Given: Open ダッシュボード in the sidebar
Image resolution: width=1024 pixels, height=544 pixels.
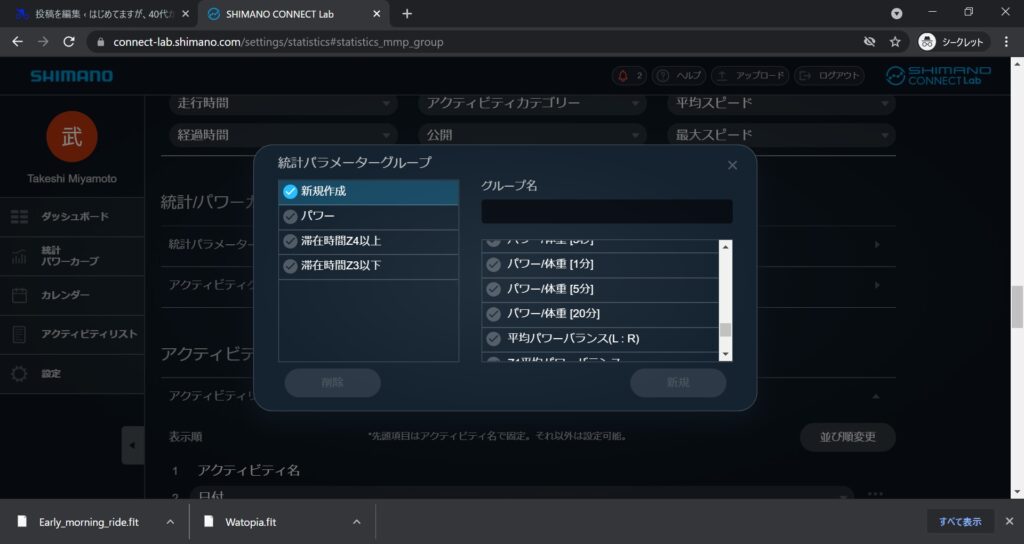Looking at the screenshot, I should click(x=74, y=217).
